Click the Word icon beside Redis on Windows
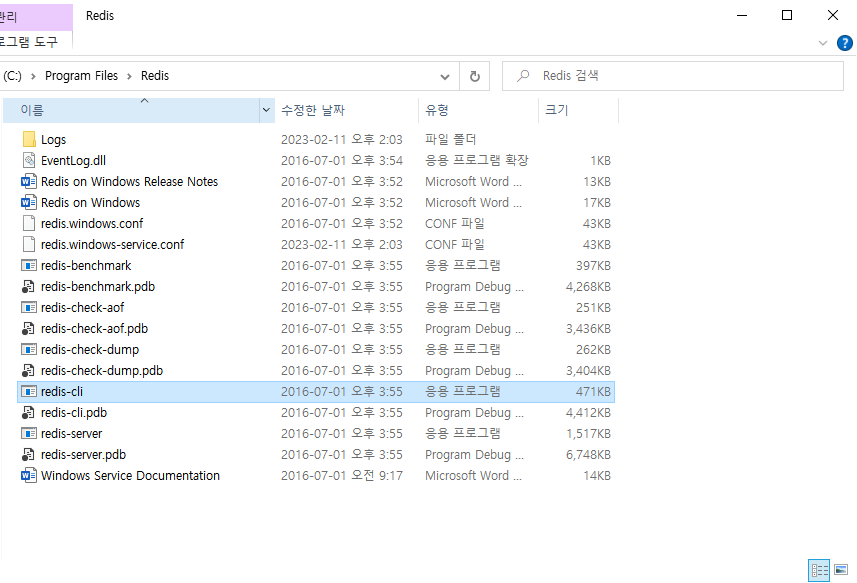Image resolution: width=857 pixels, height=583 pixels. tap(29, 202)
